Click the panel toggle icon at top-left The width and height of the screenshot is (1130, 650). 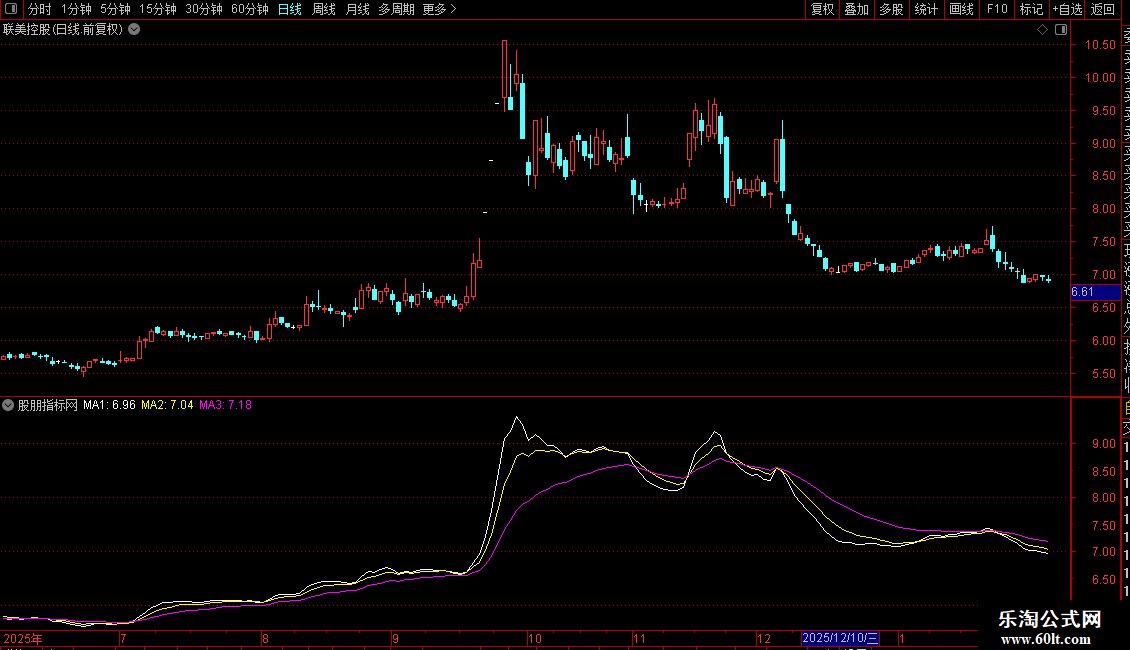point(11,9)
